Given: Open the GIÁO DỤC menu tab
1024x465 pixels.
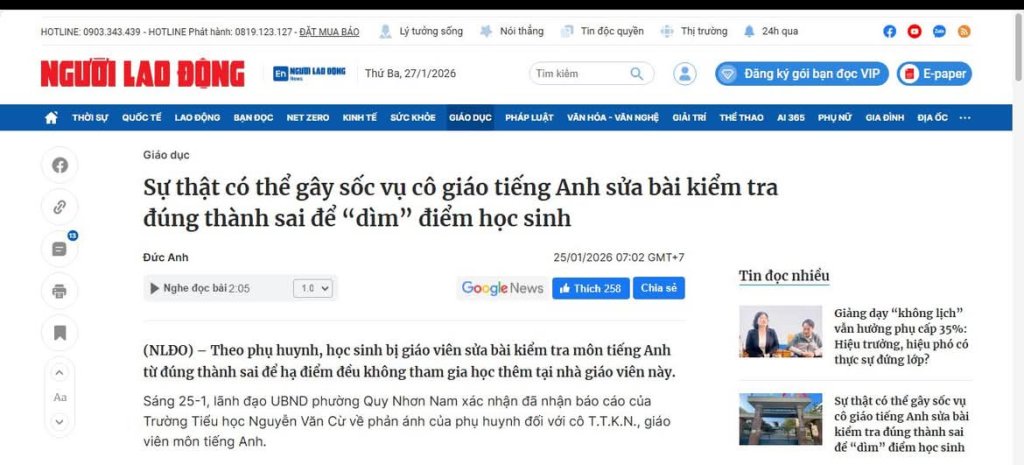Looking at the screenshot, I should point(470,118).
